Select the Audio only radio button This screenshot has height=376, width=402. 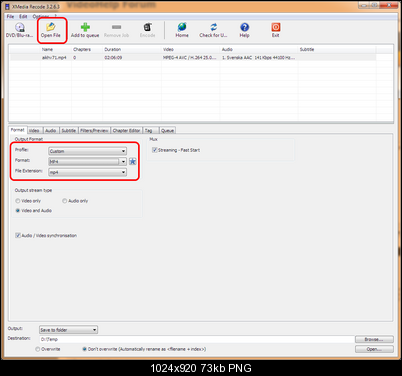(65, 201)
